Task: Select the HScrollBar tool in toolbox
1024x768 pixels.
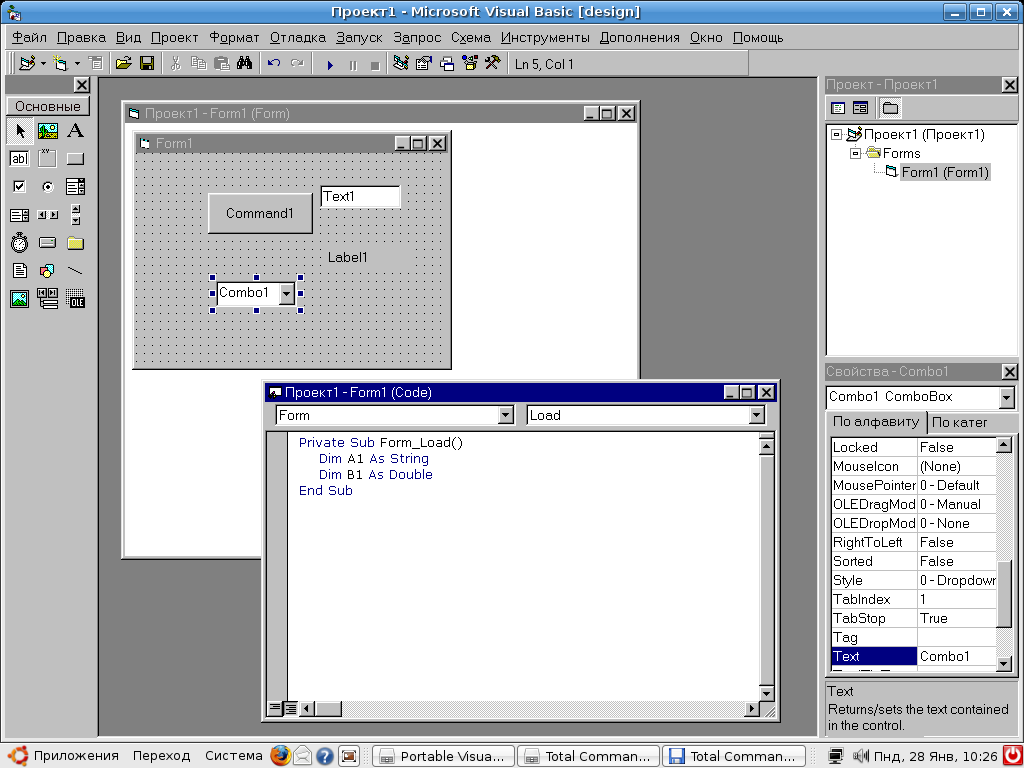Action: pyautogui.click(x=48, y=215)
